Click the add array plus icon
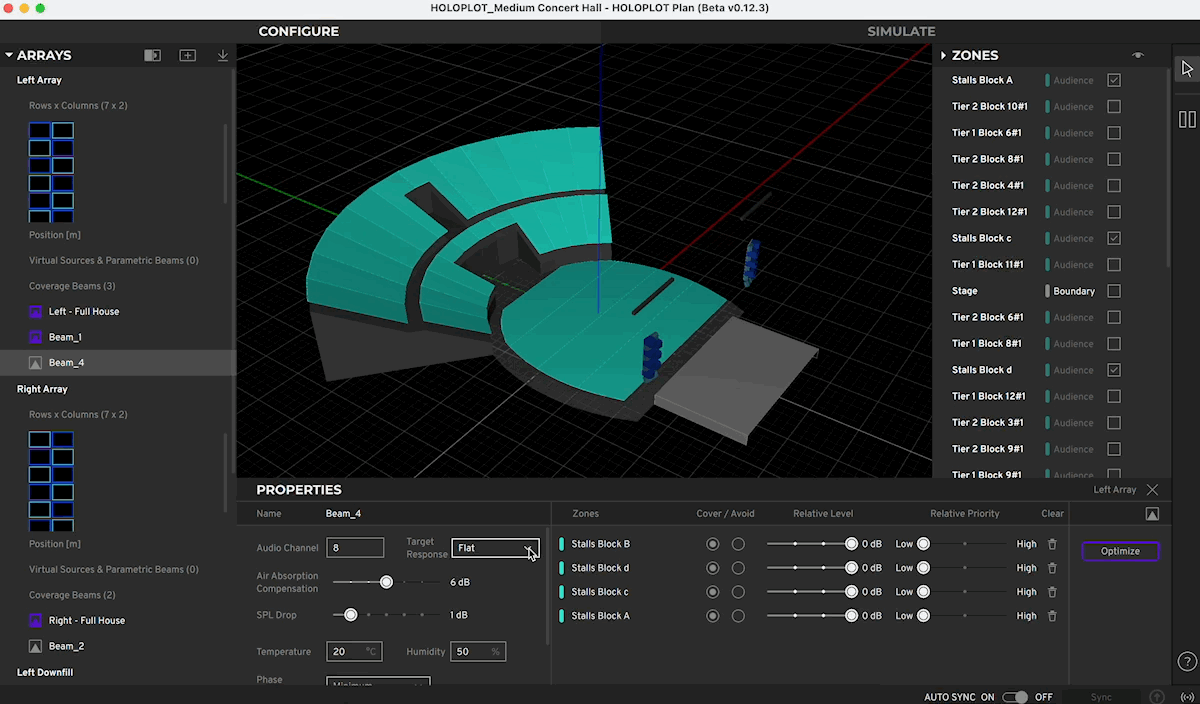The width and height of the screenshot is (1200, 704). point(187,56)
